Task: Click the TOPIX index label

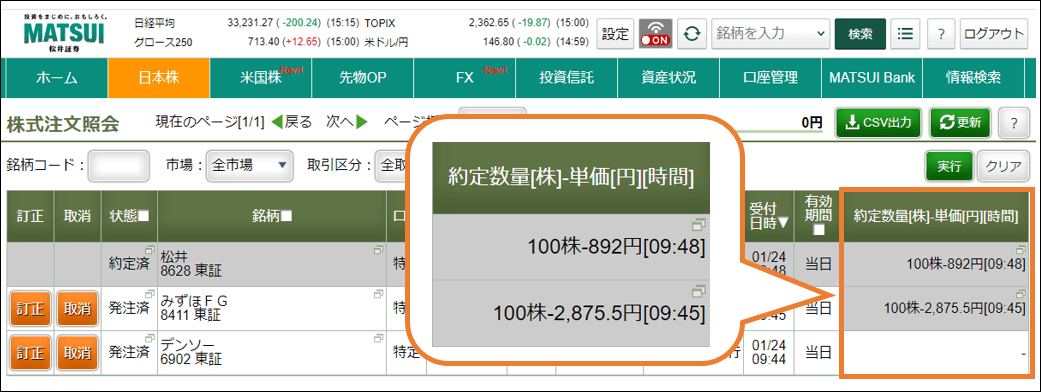Action: (380, 23)
